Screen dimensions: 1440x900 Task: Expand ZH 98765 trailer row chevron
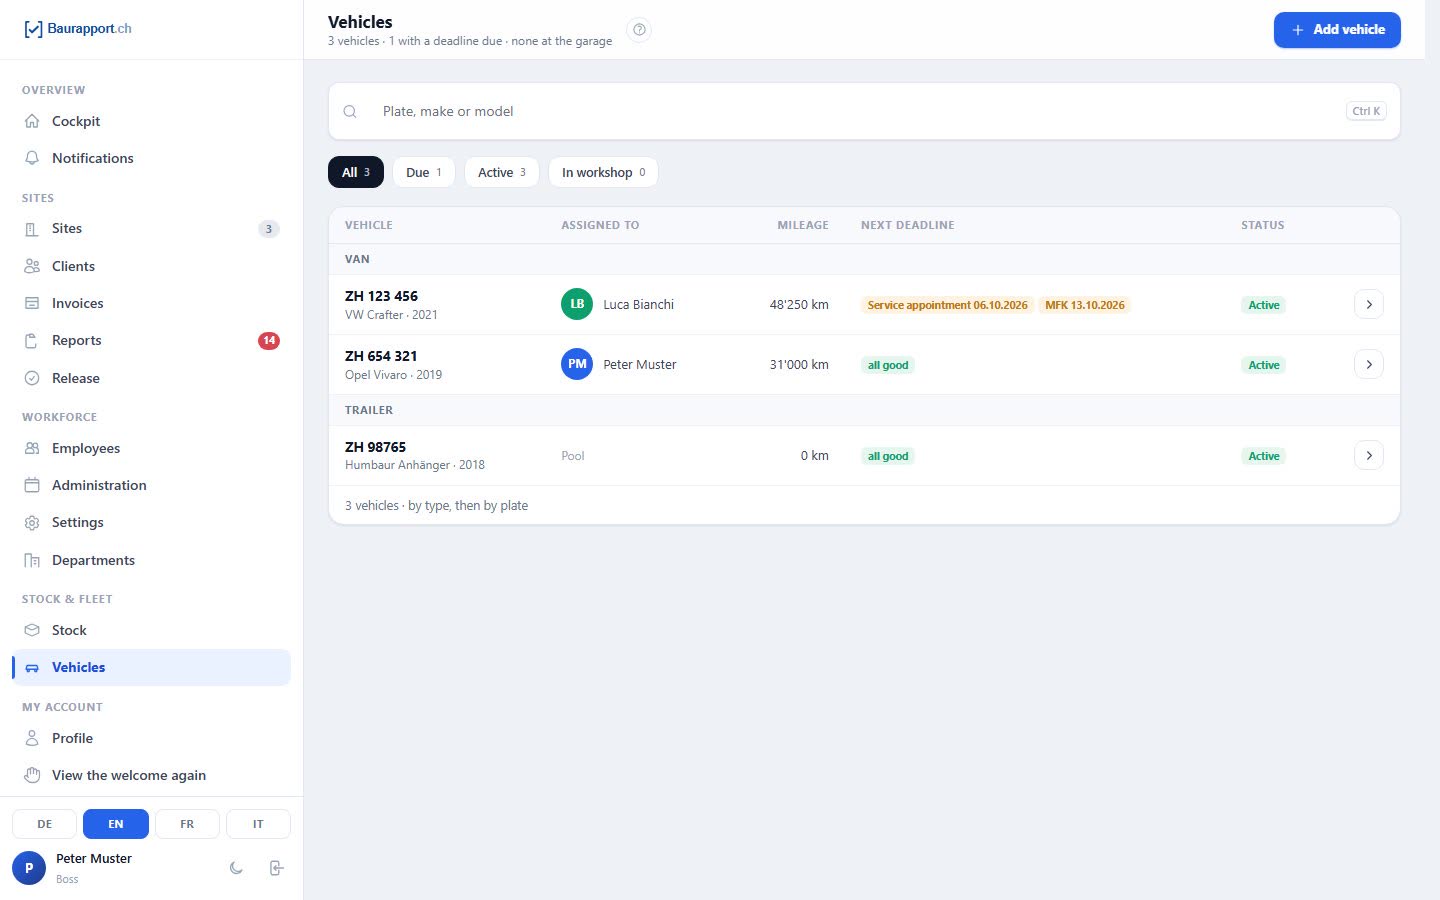(x=1369, y=455)
